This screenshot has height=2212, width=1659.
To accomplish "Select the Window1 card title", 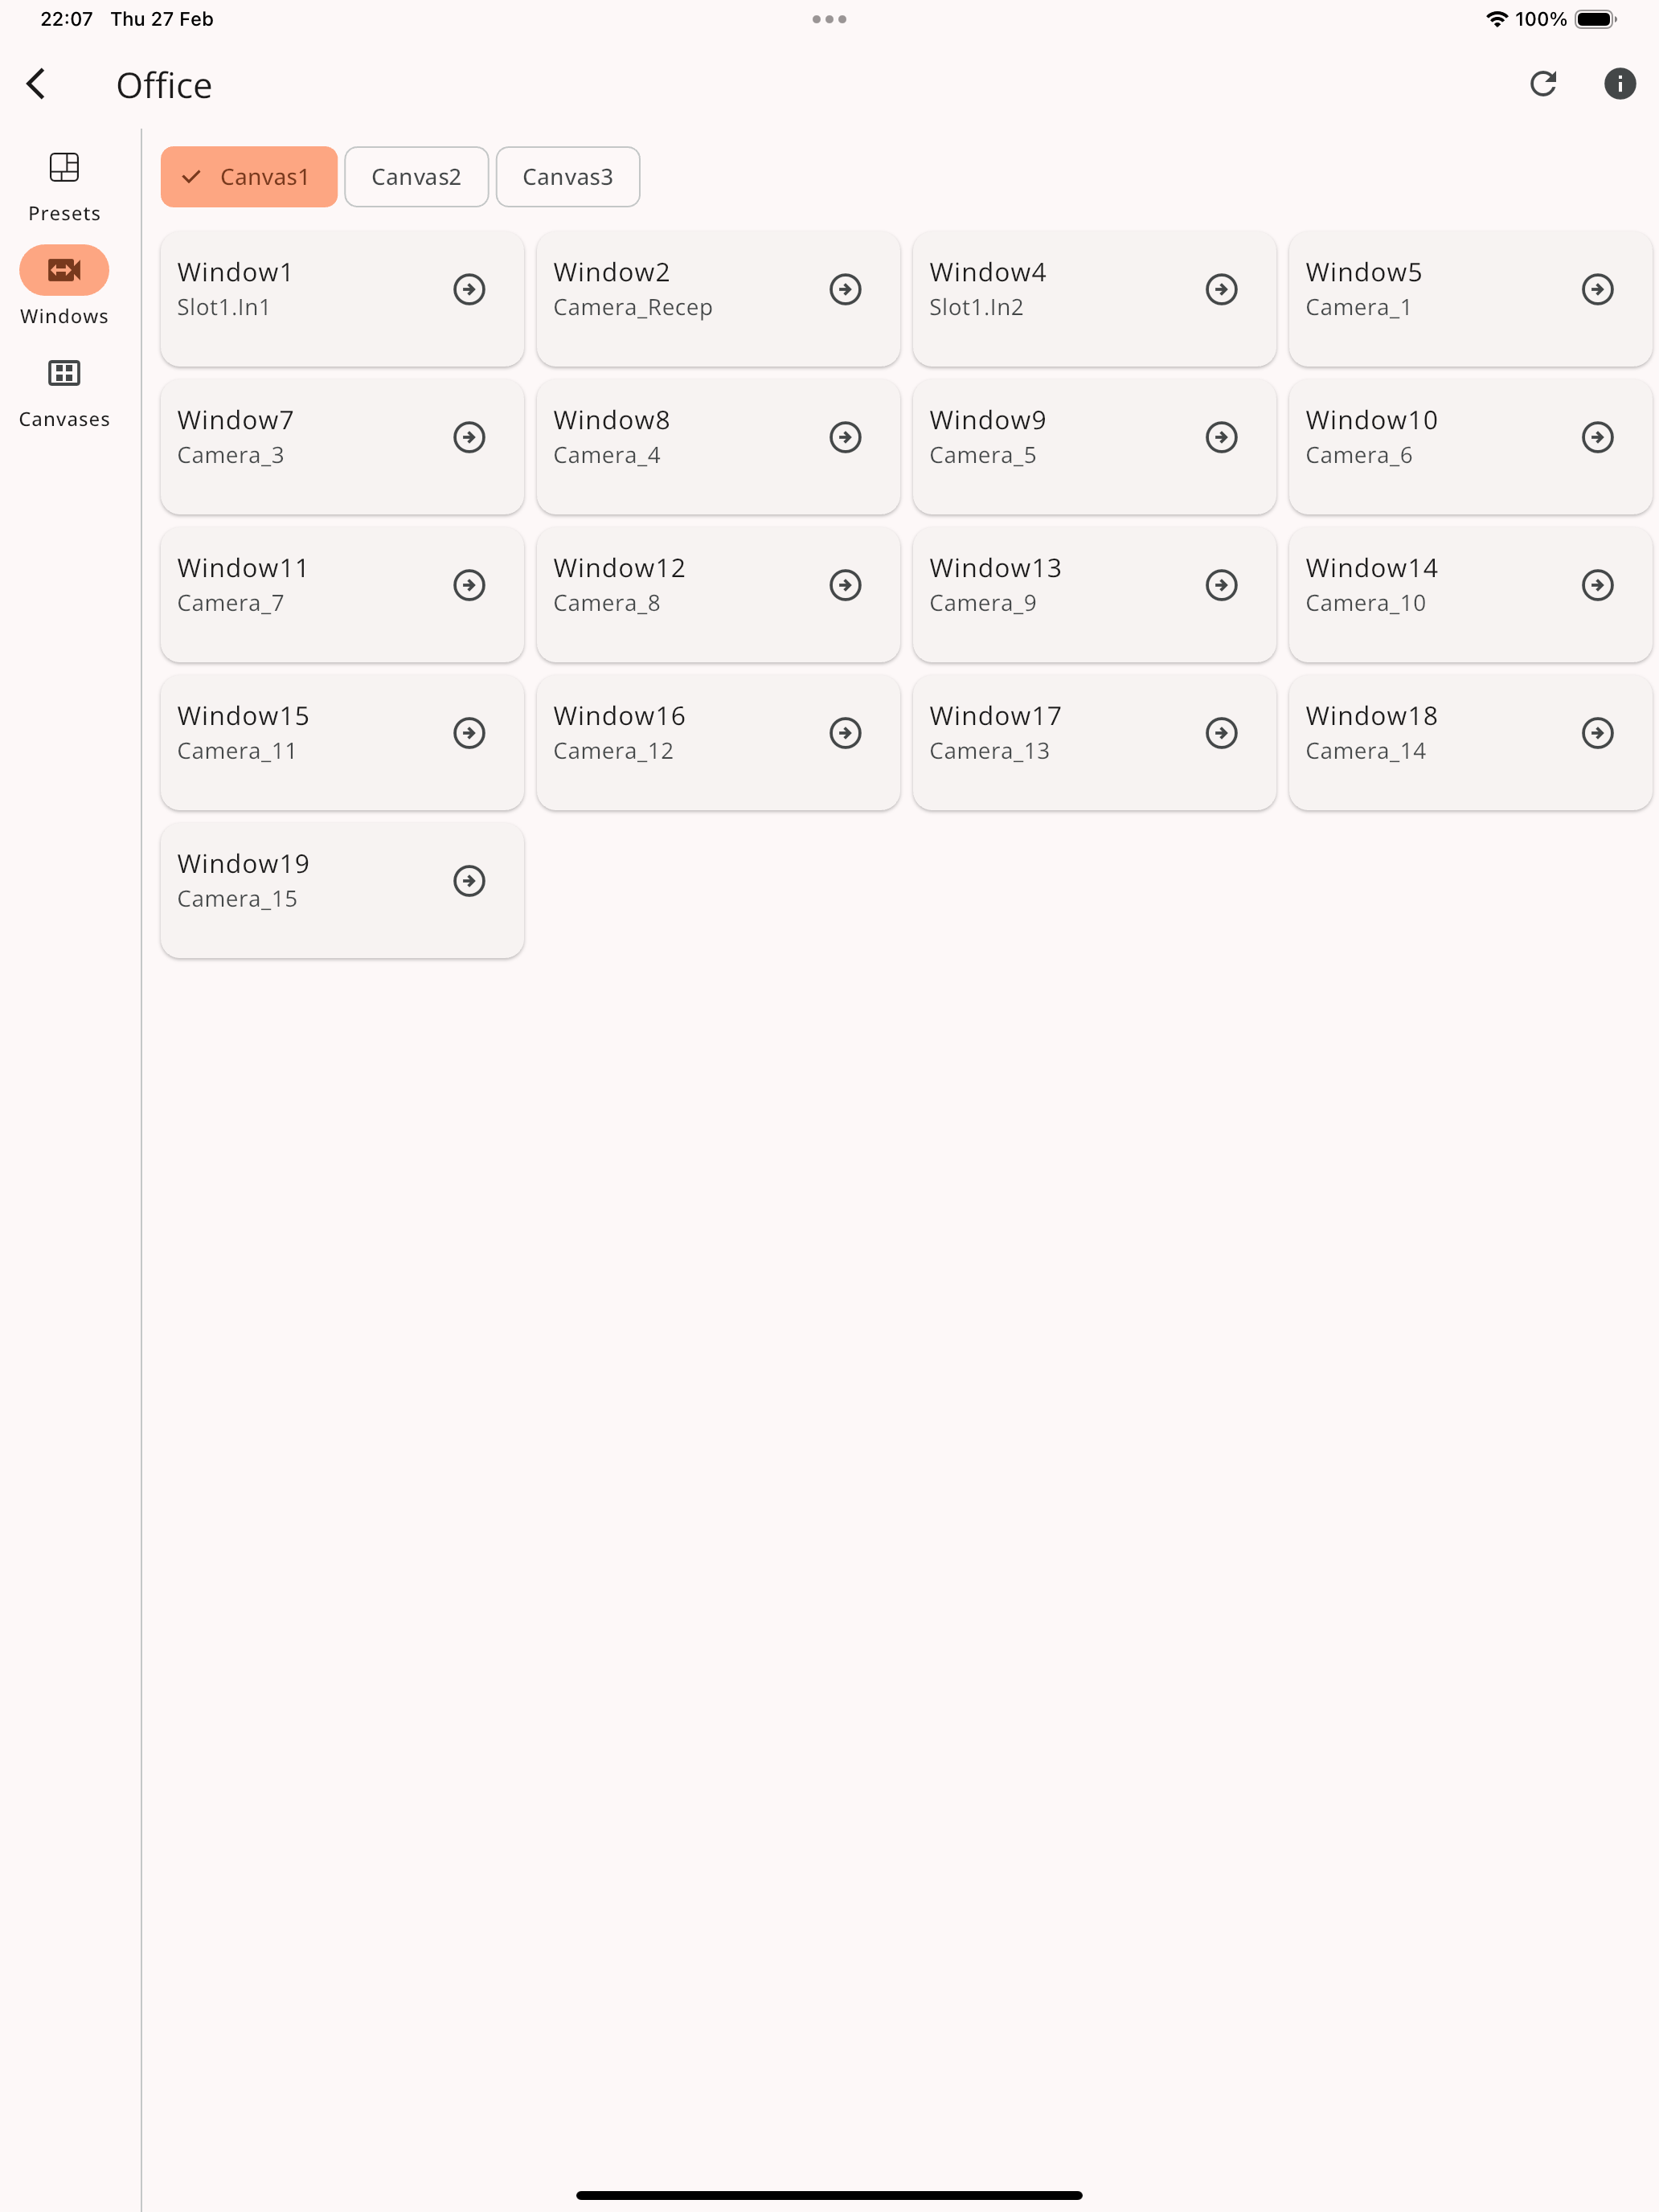I will [x=234, y=272].
